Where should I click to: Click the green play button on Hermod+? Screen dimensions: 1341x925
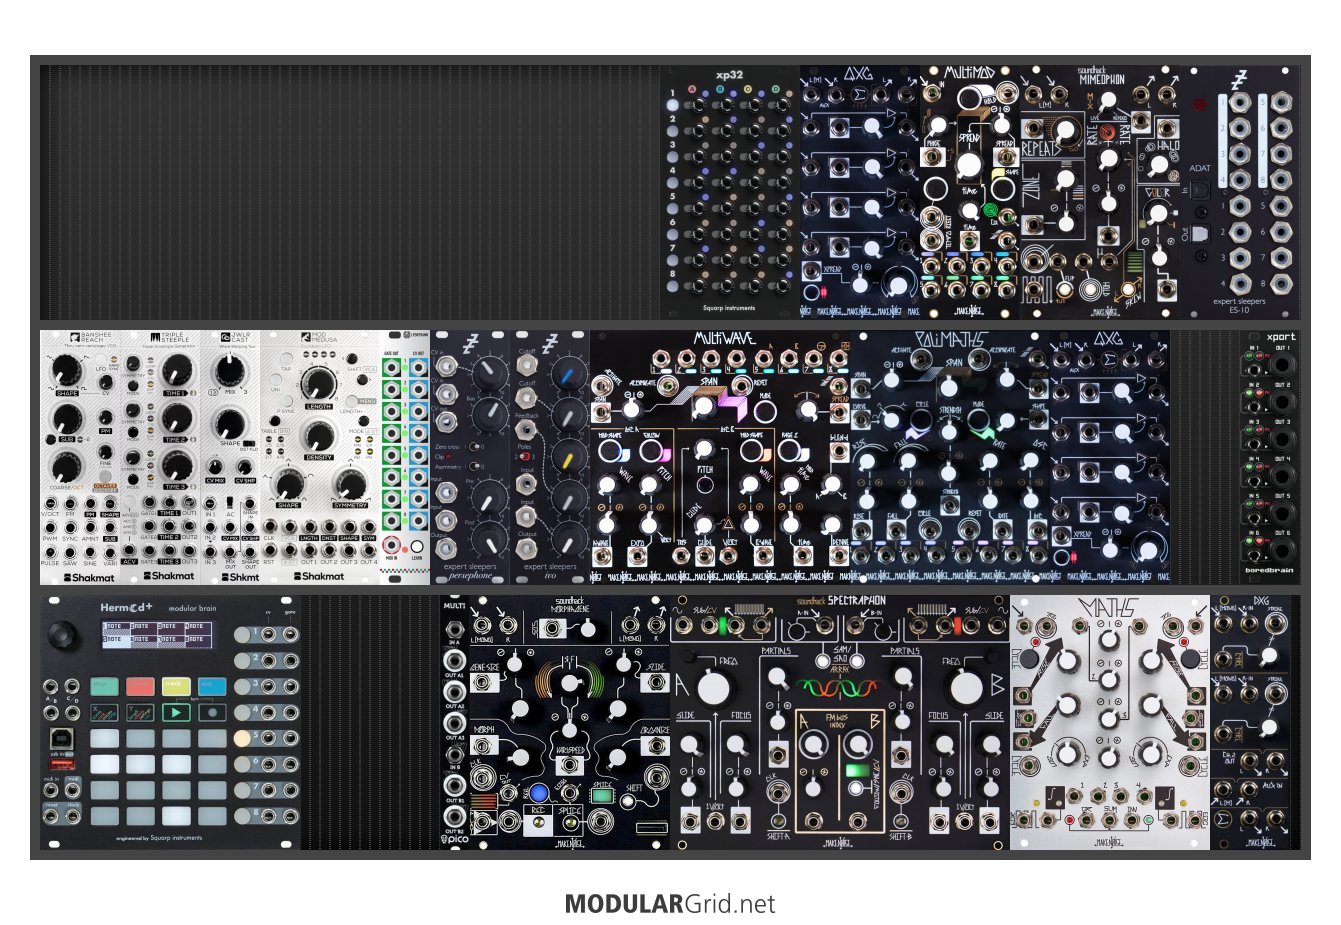pyautogui.click(x=176, y=713)
